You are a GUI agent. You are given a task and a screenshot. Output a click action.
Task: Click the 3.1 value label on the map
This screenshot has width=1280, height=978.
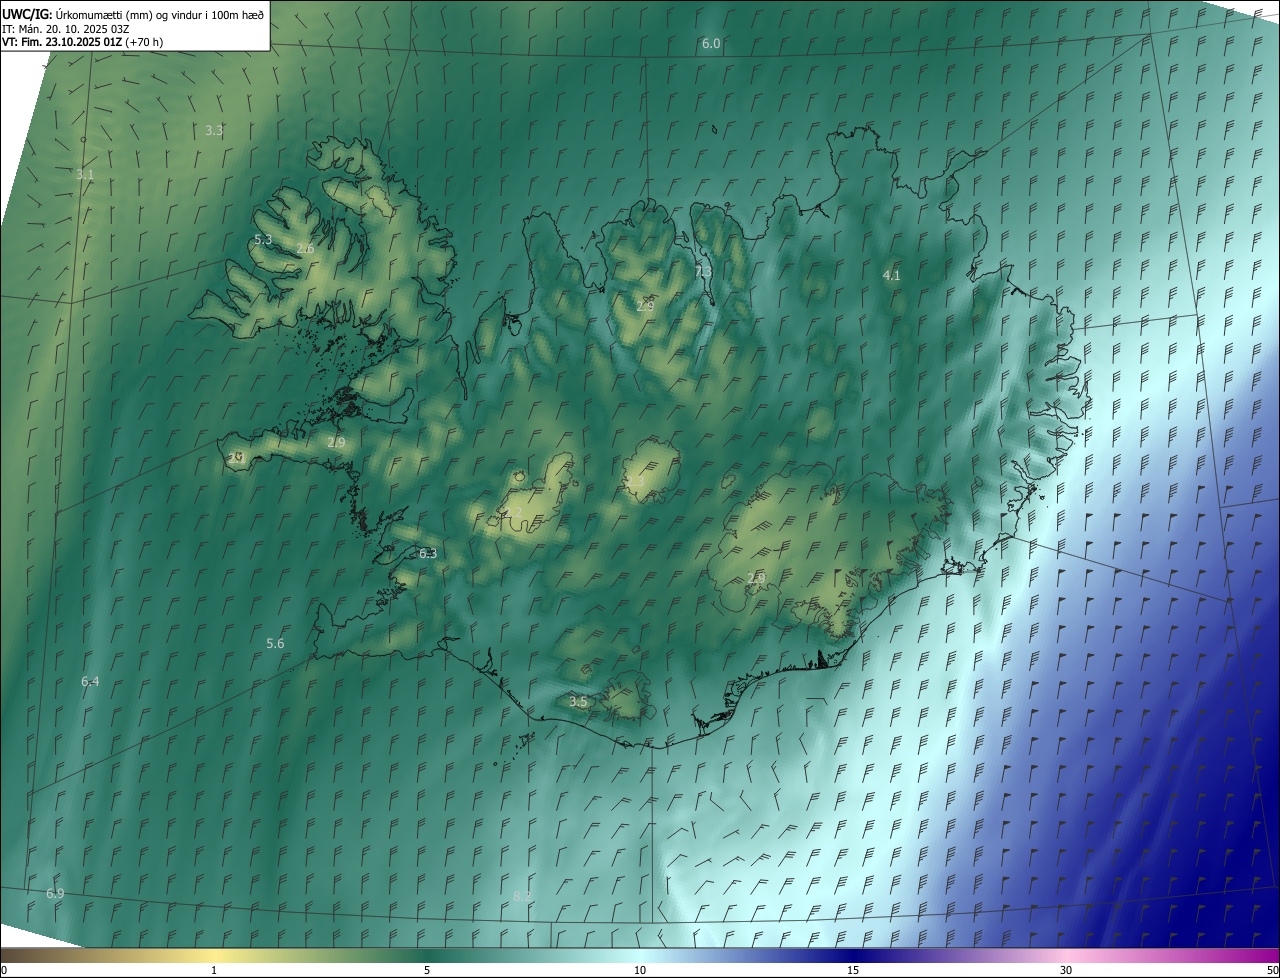point(85,174)
